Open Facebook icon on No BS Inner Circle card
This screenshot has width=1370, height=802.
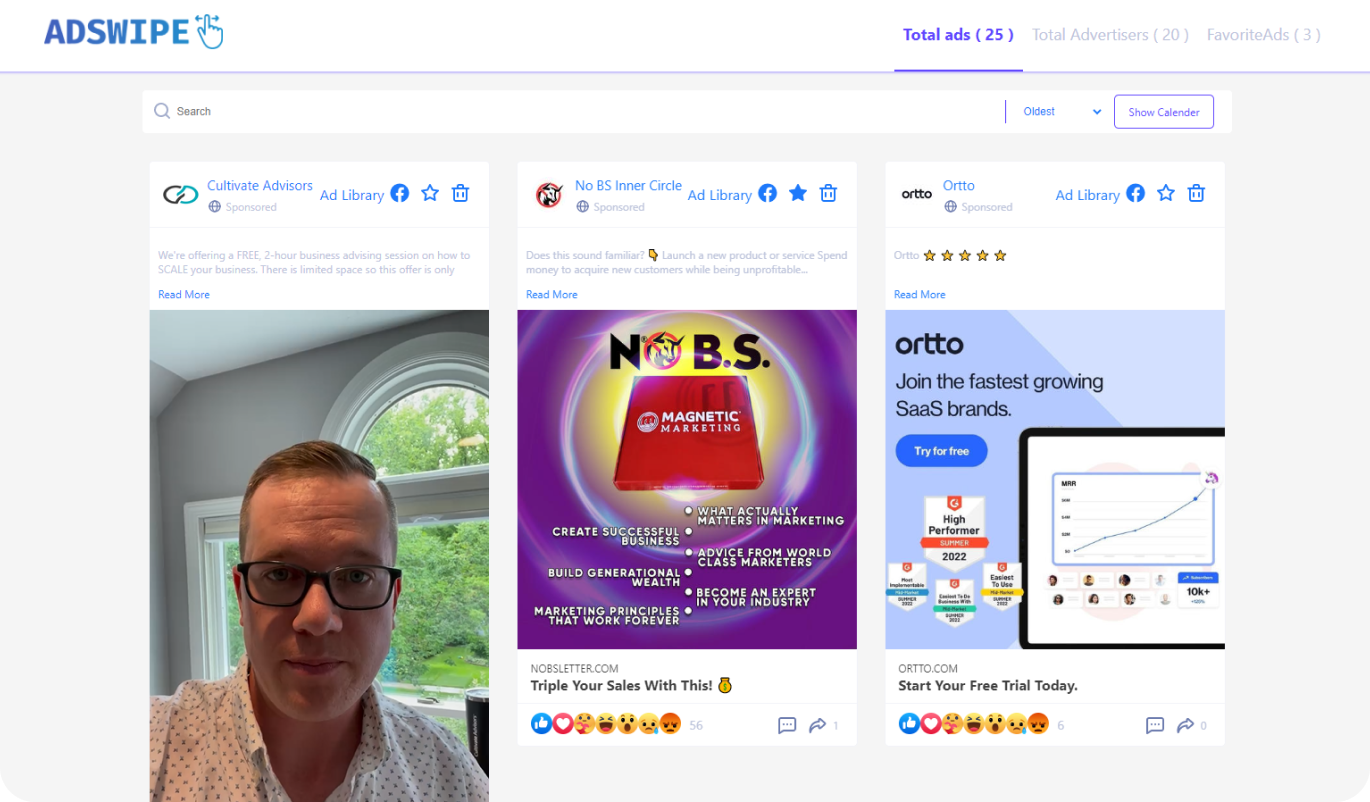point(768,193)
